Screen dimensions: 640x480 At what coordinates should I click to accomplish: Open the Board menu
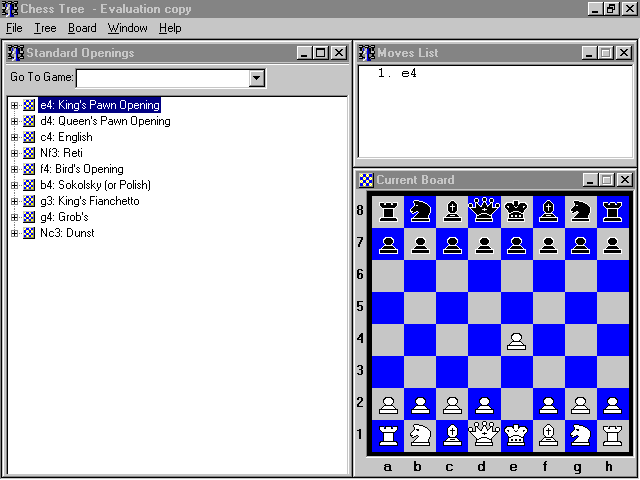coord(82,28)
